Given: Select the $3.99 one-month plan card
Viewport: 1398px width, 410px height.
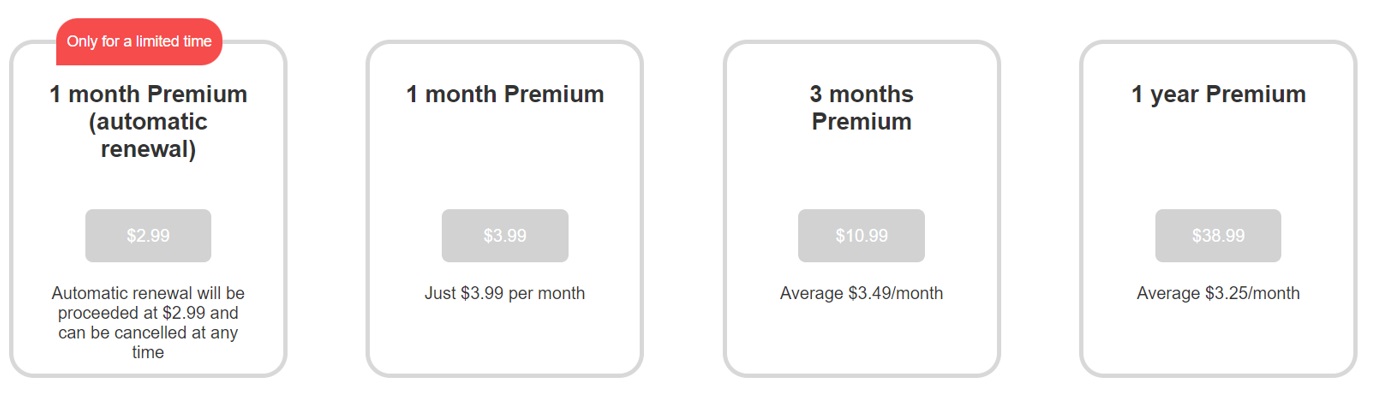Looking at the screenshot, I should tap(505, 209).
